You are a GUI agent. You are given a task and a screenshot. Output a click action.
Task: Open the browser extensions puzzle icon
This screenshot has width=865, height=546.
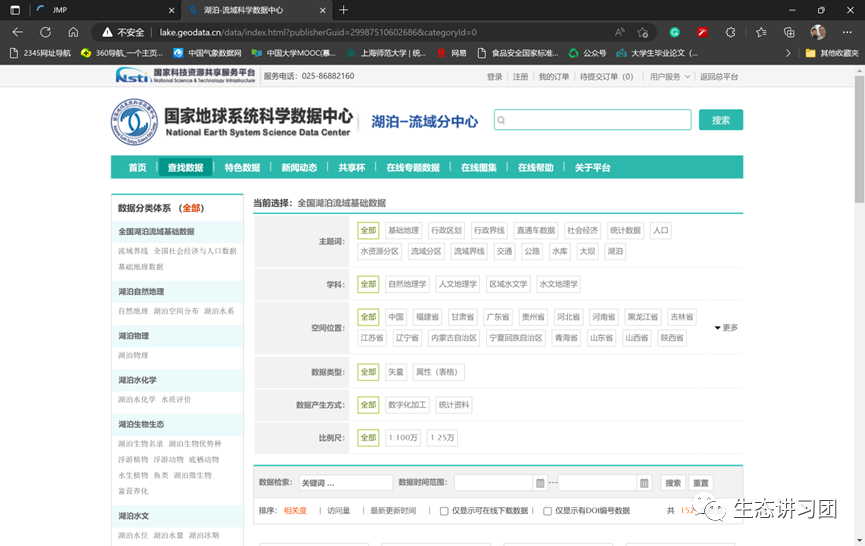[x=730, y=33]
